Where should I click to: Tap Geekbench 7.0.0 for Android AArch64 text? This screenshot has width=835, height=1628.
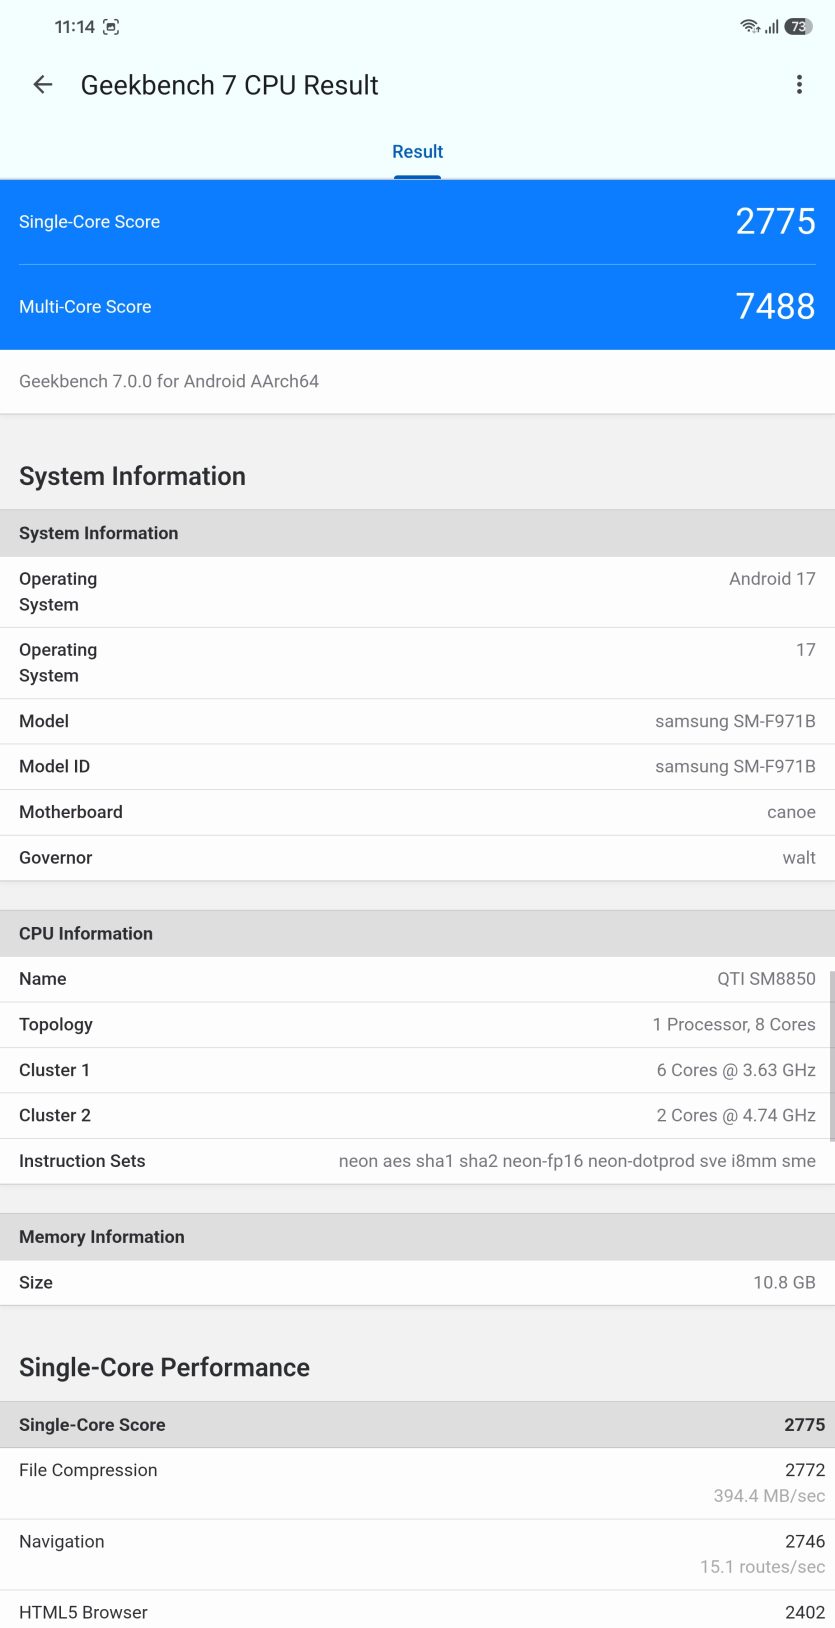tap(169, 381)
